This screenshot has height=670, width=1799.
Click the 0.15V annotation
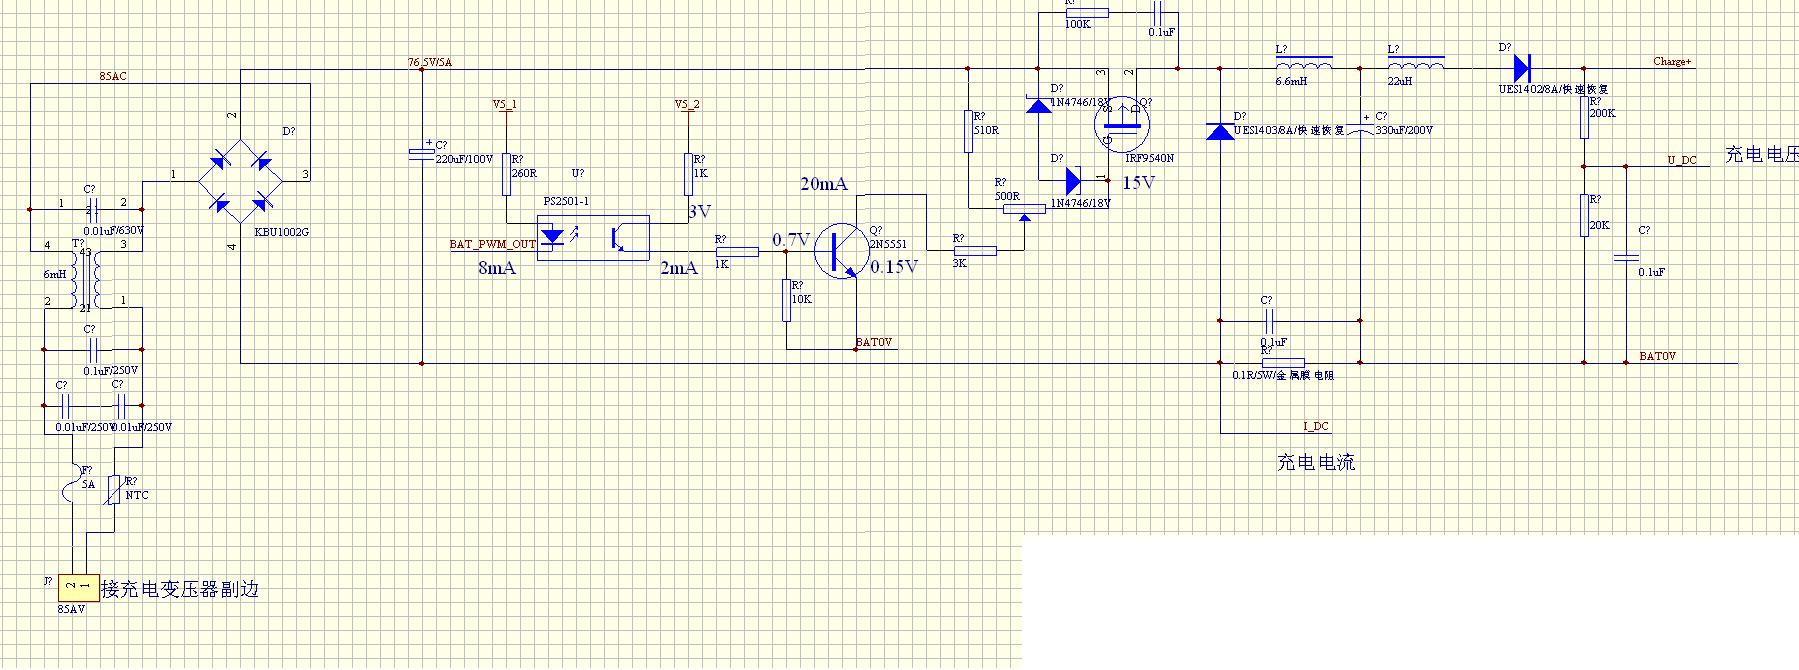point(894,266)
